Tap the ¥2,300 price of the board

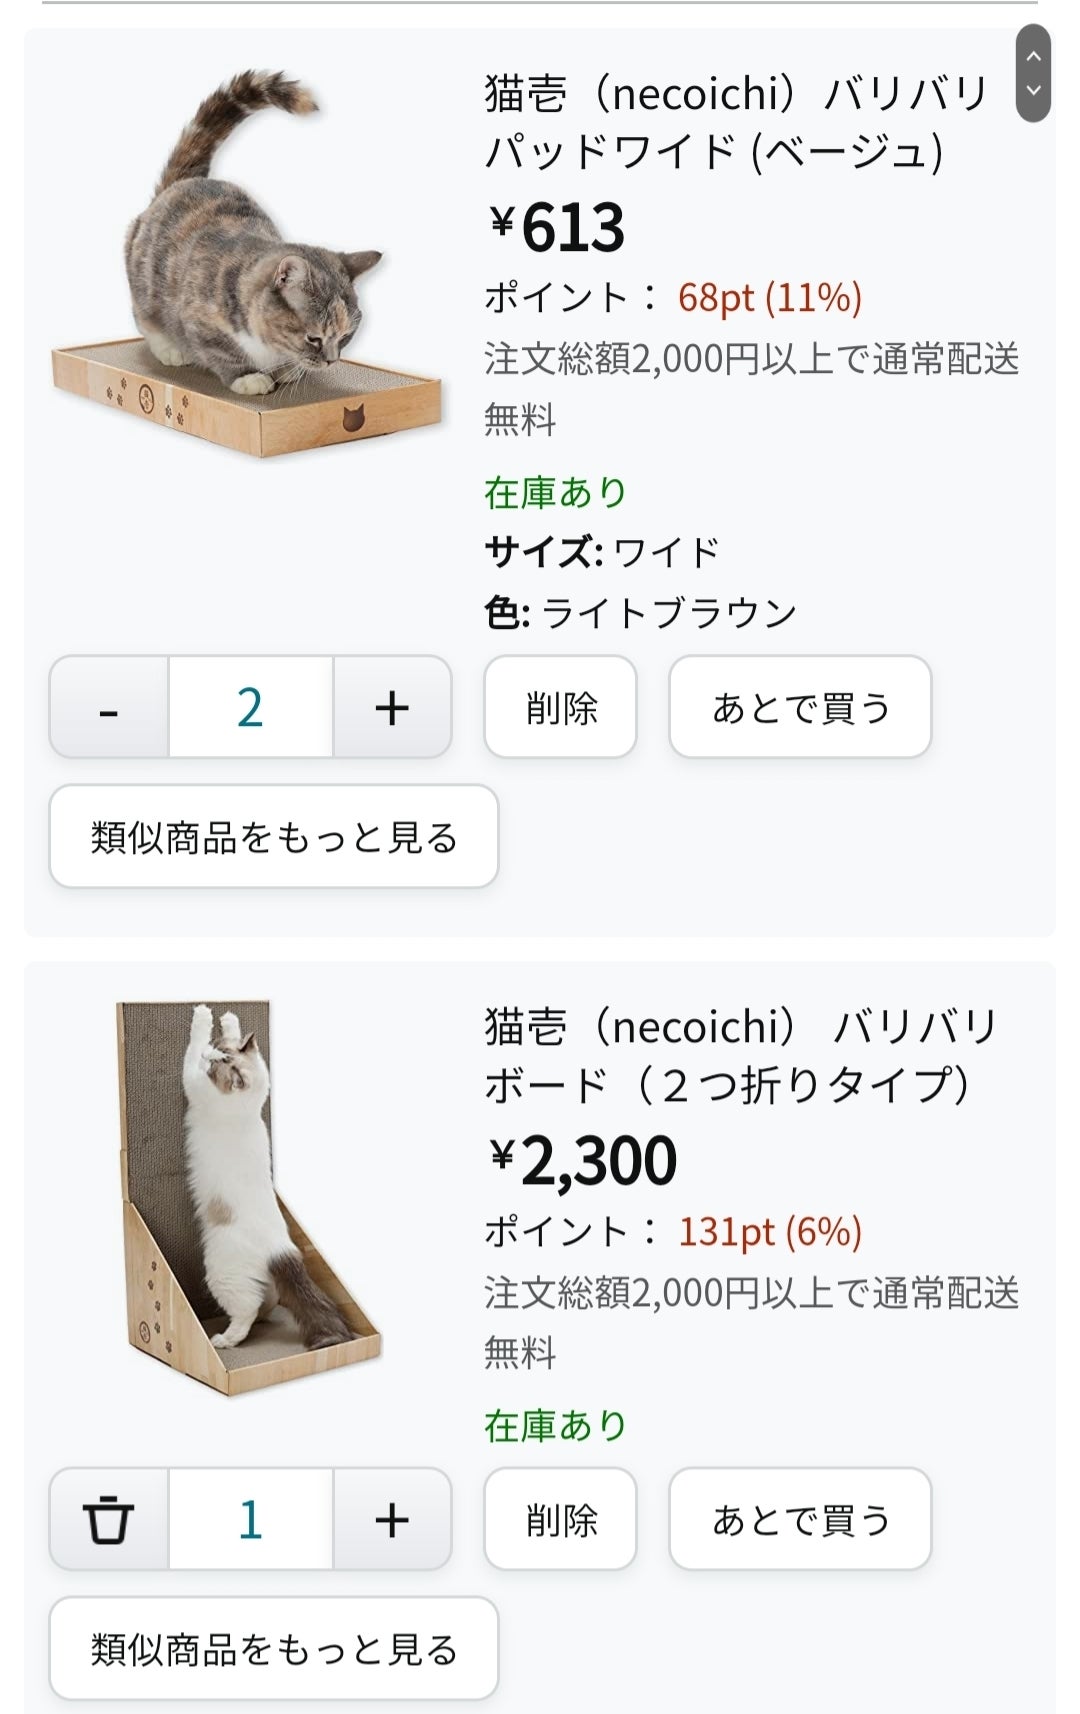coord(584,1161)
